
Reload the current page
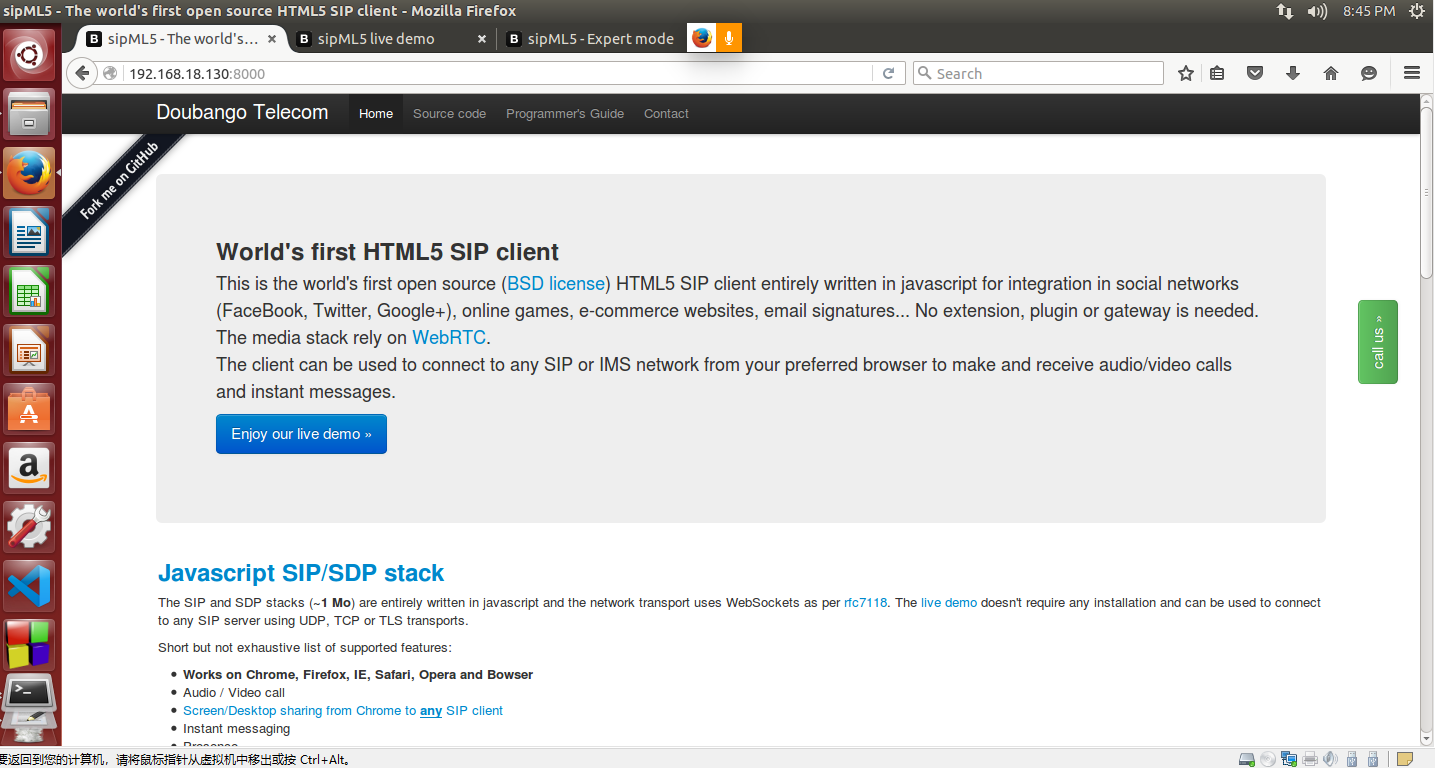[x=888, y=73]
